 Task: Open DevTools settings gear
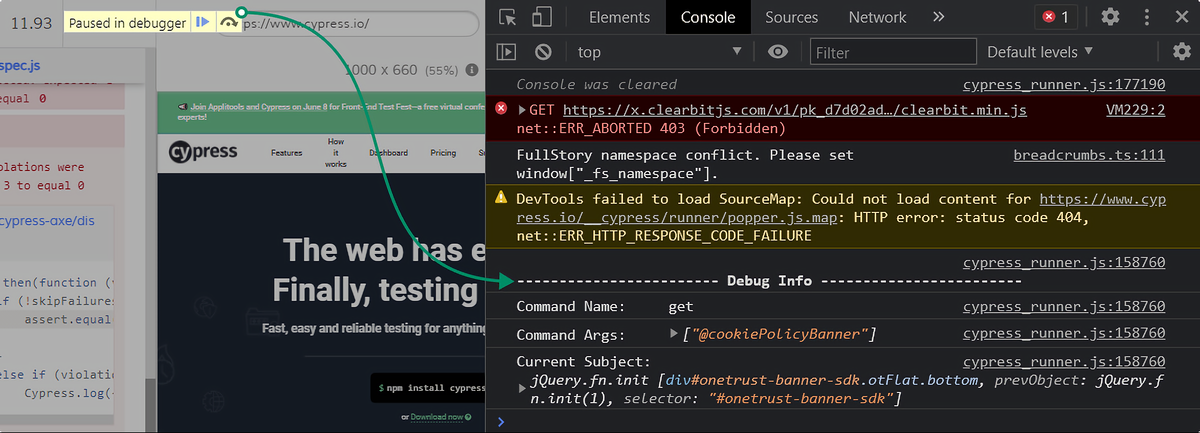click(x=1110, y=17)
